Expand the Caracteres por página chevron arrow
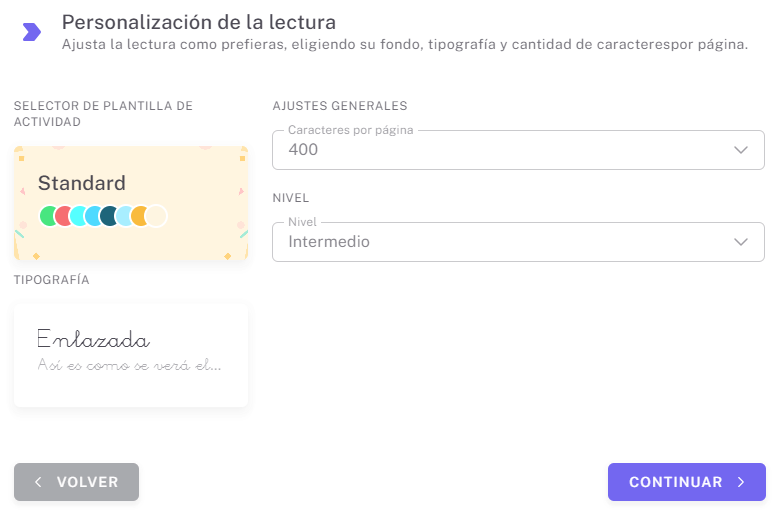Viewport: 782px width, 513px height. click(x=741, y=150)
